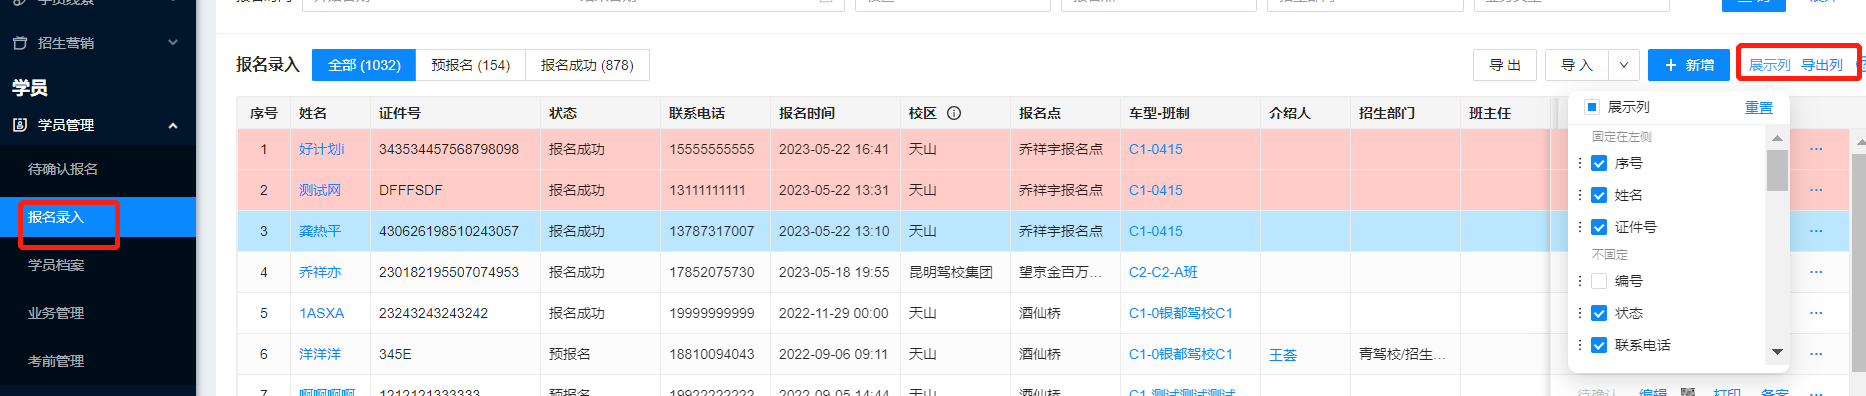Click the 重置 link in column panel
The image size is (1866, 396).
pos(1759,107)
